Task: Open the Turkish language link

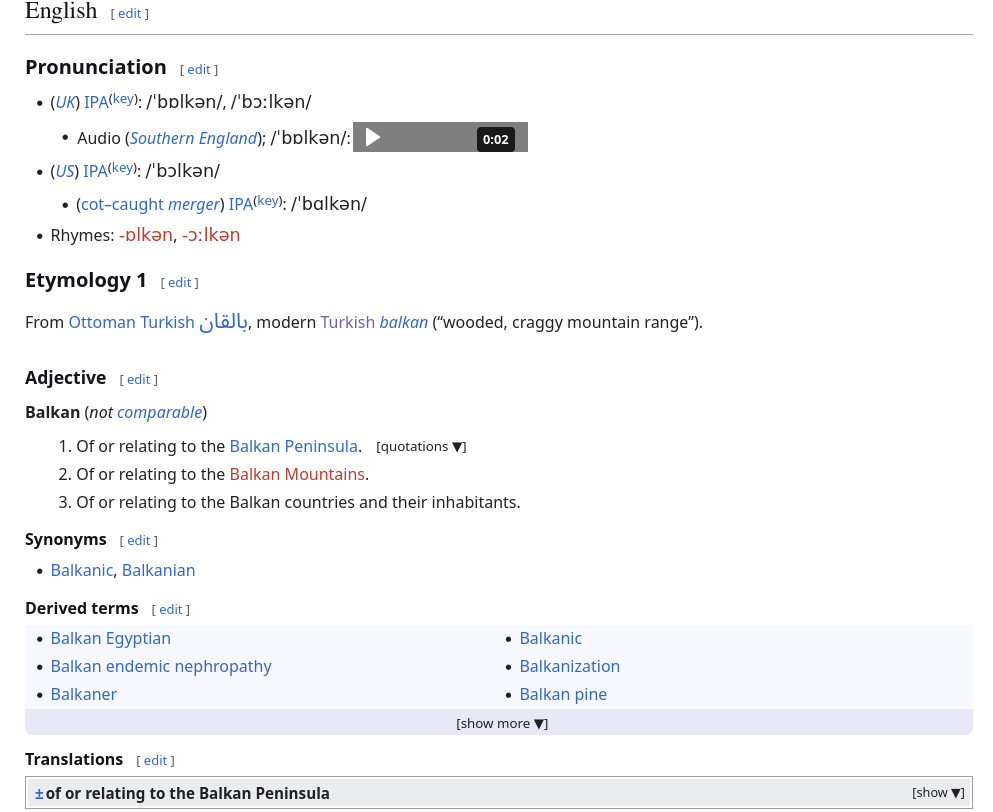Action: point(348,322)
